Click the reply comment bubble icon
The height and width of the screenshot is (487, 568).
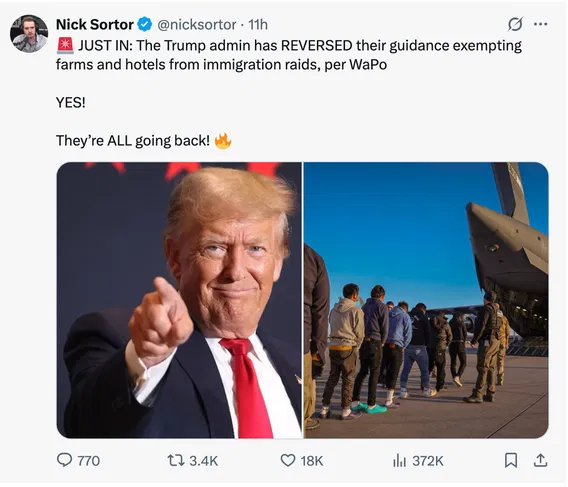pyautogui.click(x=64, y=460)
